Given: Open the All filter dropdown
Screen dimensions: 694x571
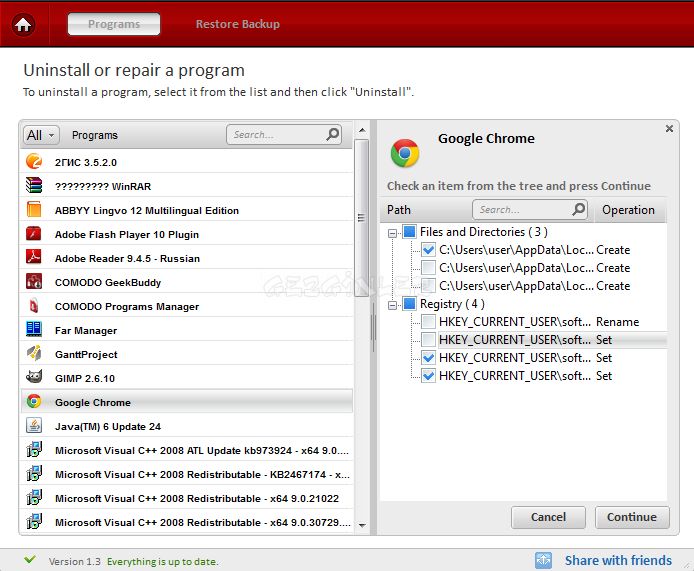Looking at the screenshot, I should pos(40,135).
